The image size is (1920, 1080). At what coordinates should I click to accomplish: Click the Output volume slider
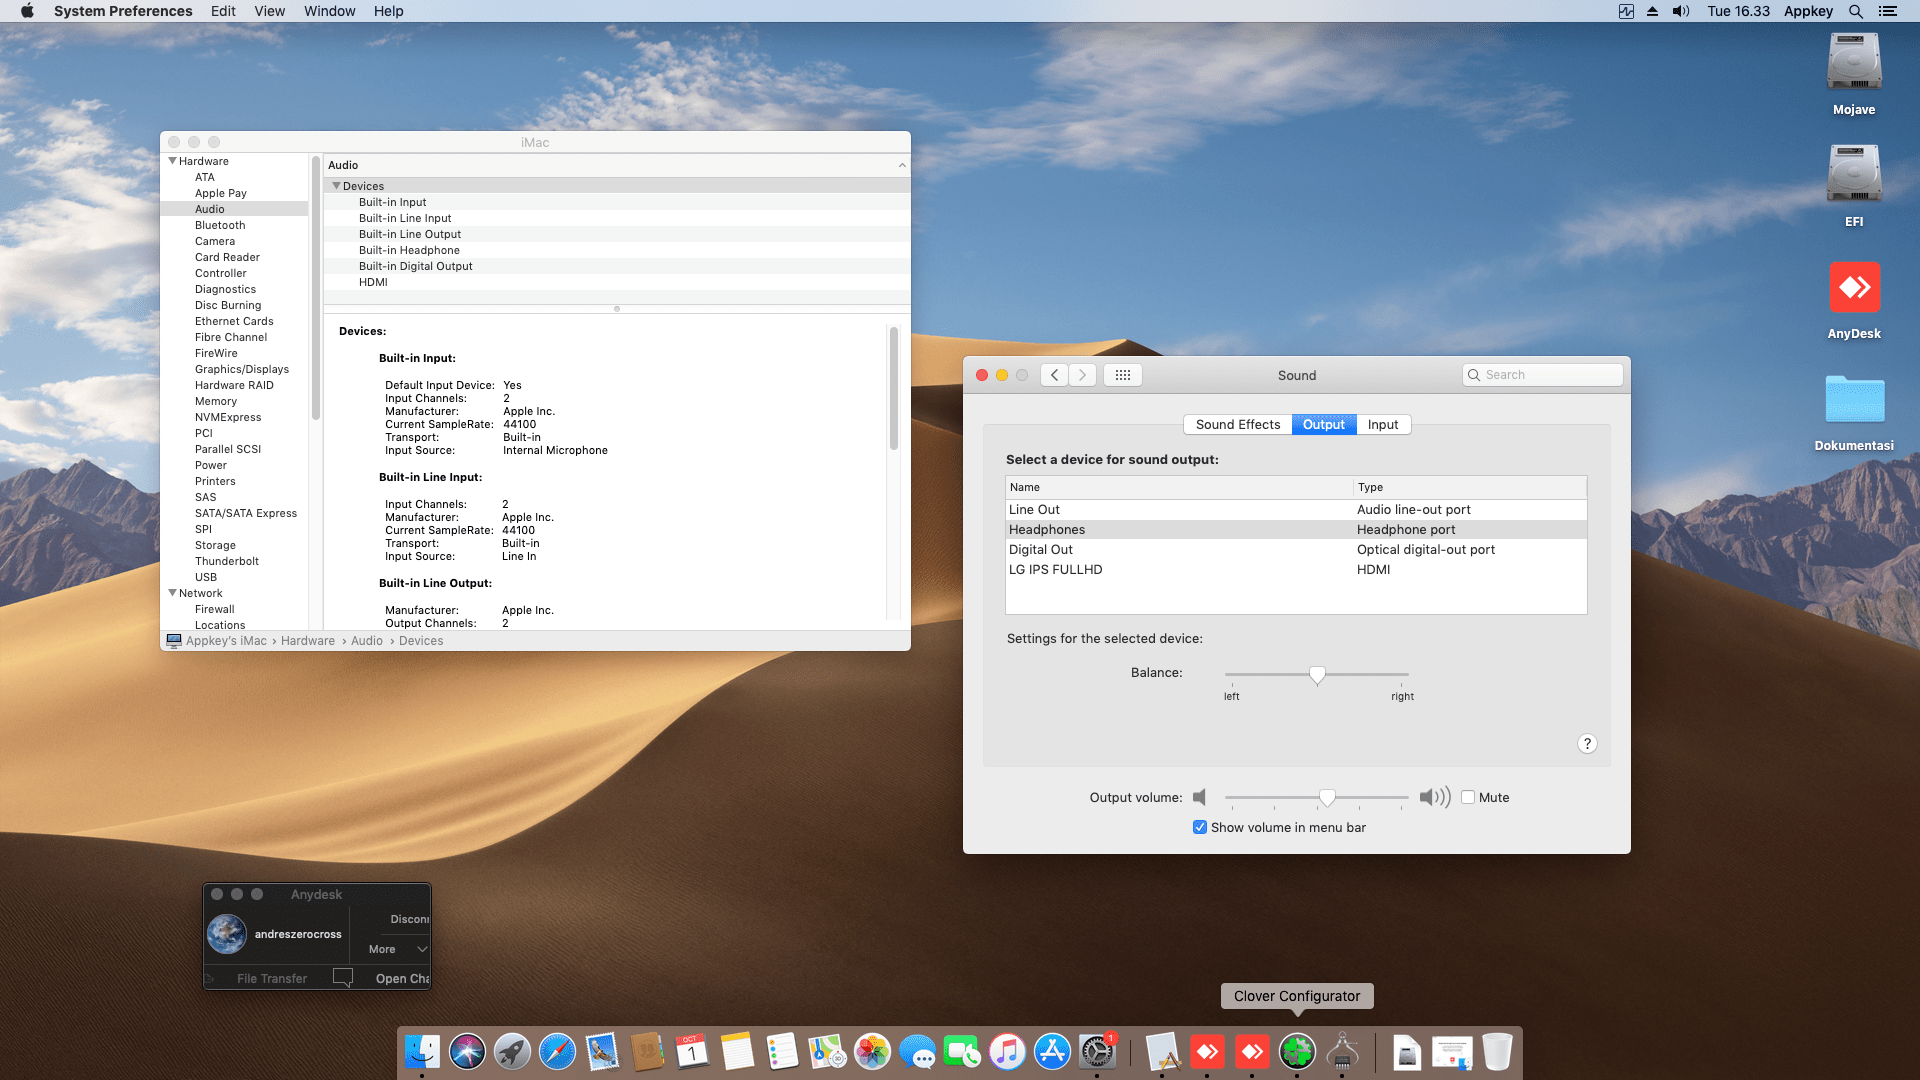point(1327,798)
